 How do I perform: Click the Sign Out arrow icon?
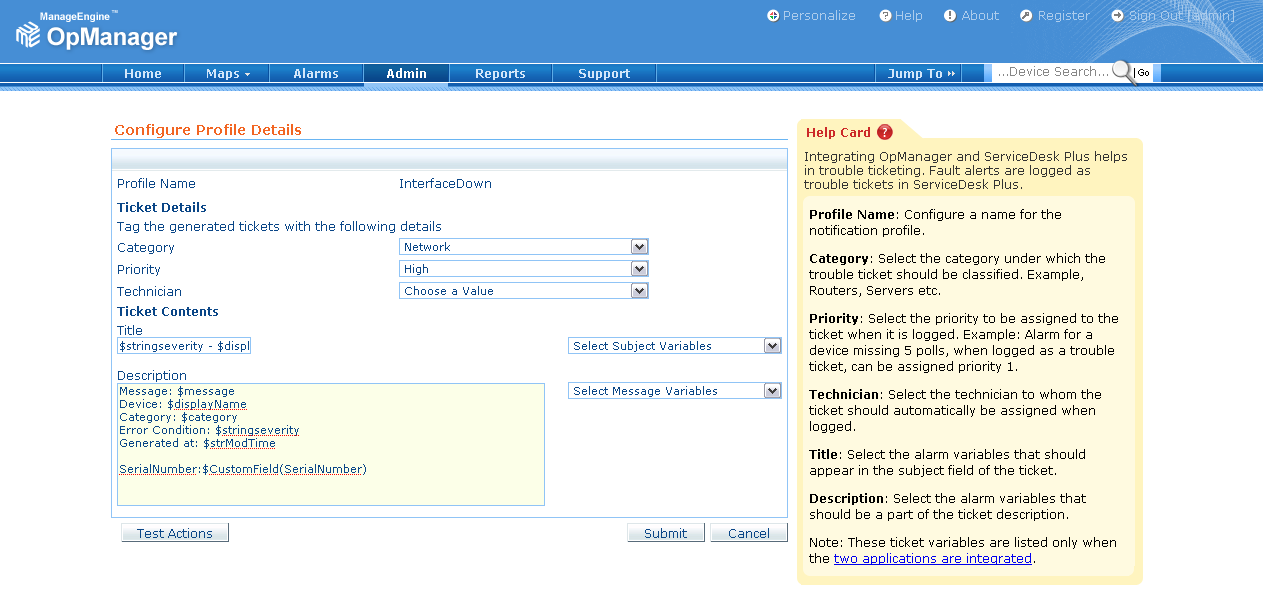coord(1117,16)
